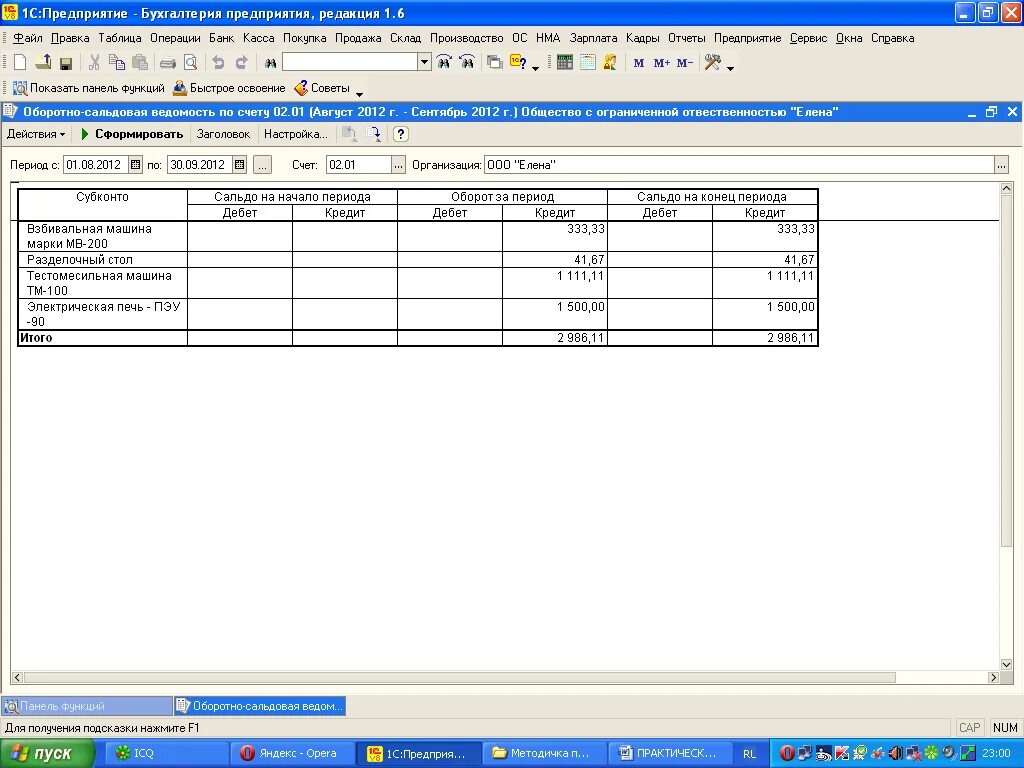Open the Банк menu
The width and height of the screenshot is (1024, 768).
[221, 38]
